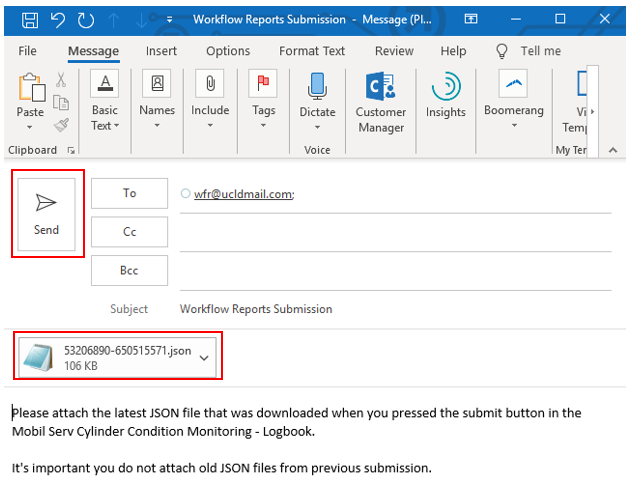Viewport: 626px width, 484px height.
Task: Click the Save icon in title bar
Action: click(31, 19)
